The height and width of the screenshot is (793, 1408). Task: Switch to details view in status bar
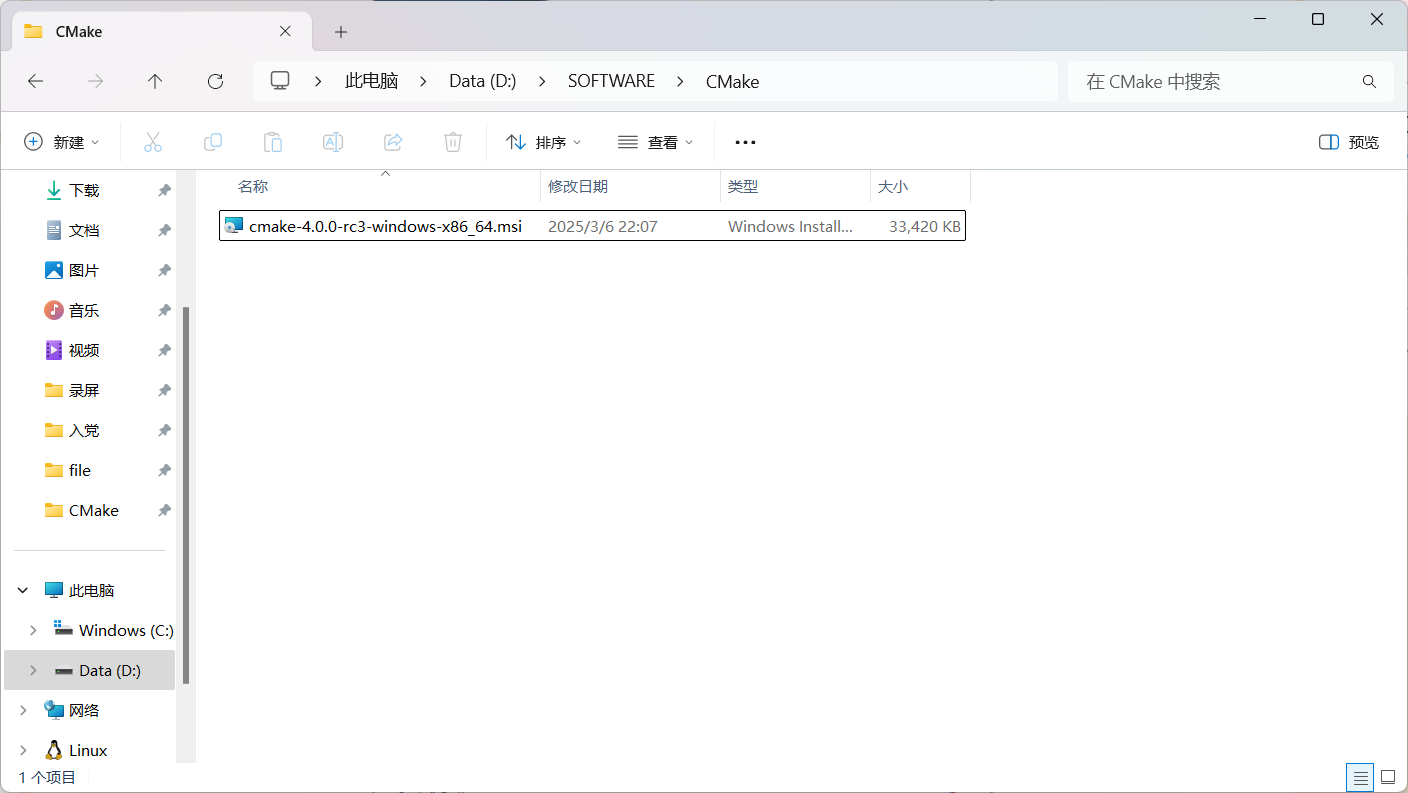pyautogui.click(x=1360, y=777)
